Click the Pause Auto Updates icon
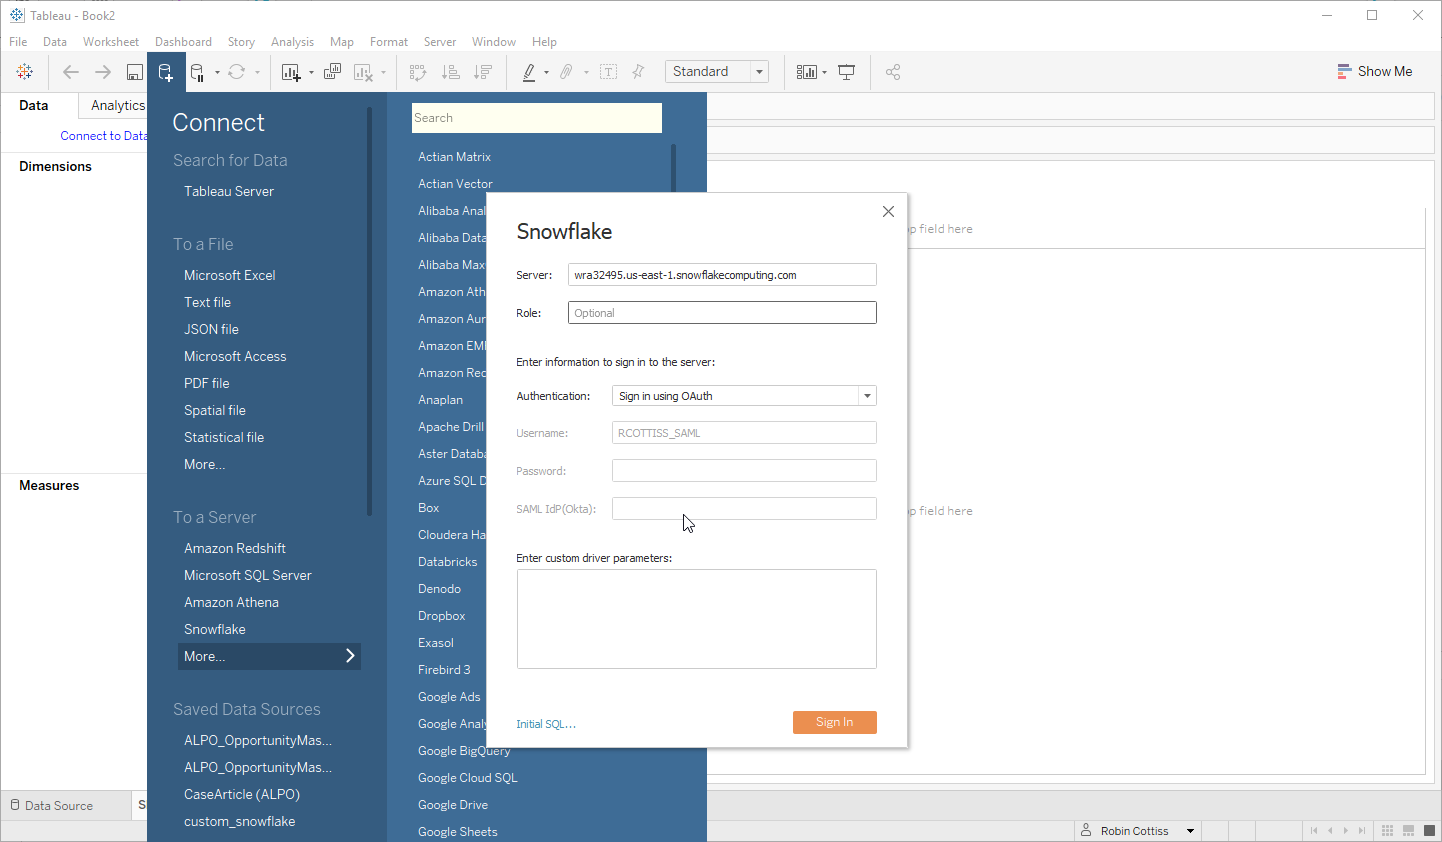Image resolution: width=1442 pixels, height=842 pixels. [x=197, y=72]
